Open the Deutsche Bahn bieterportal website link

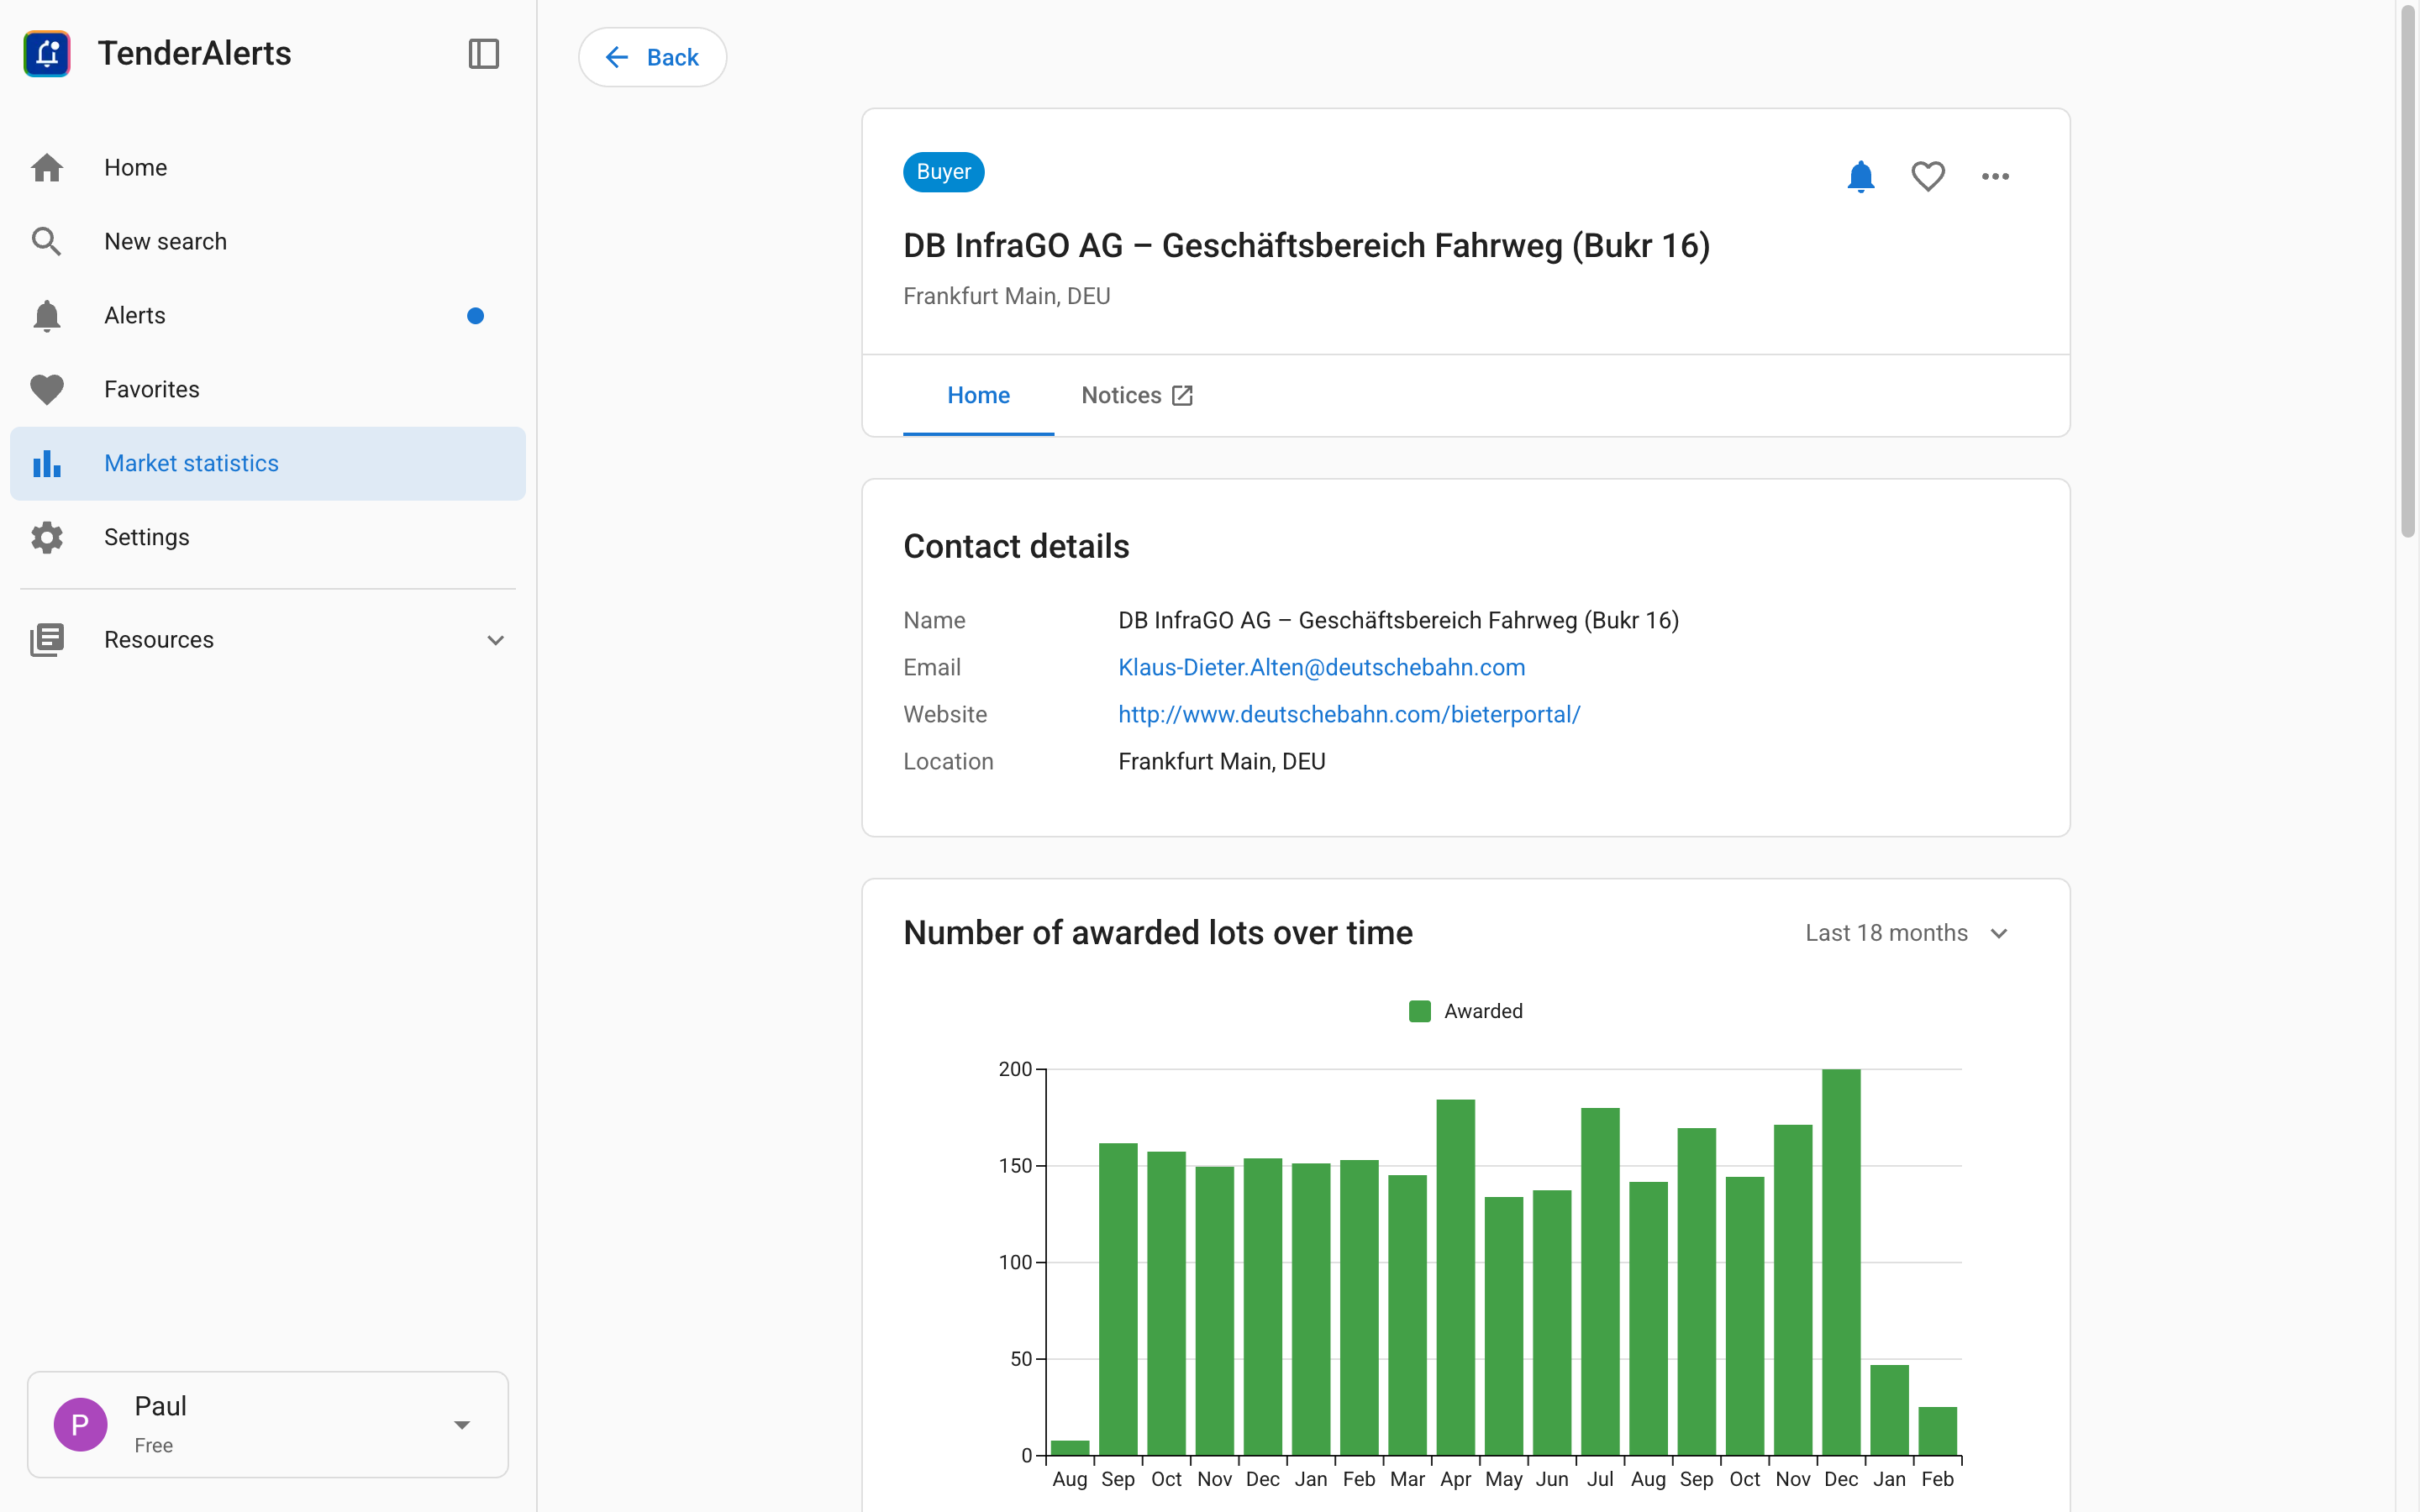pos(1348,714)
